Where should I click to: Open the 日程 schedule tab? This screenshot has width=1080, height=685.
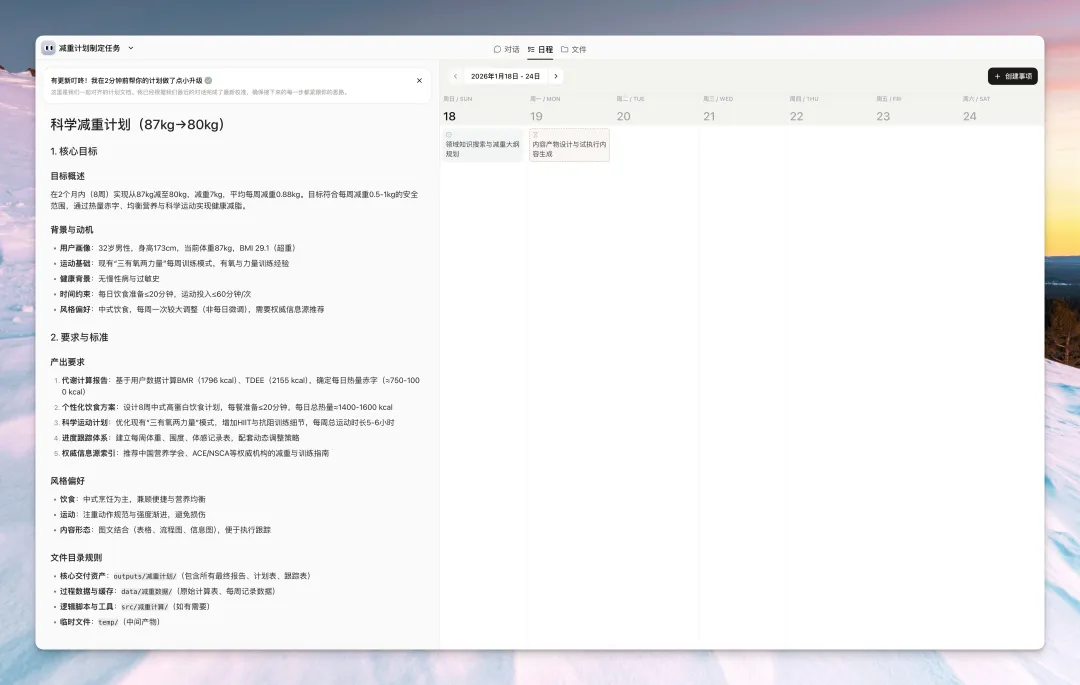pos(540,49)
